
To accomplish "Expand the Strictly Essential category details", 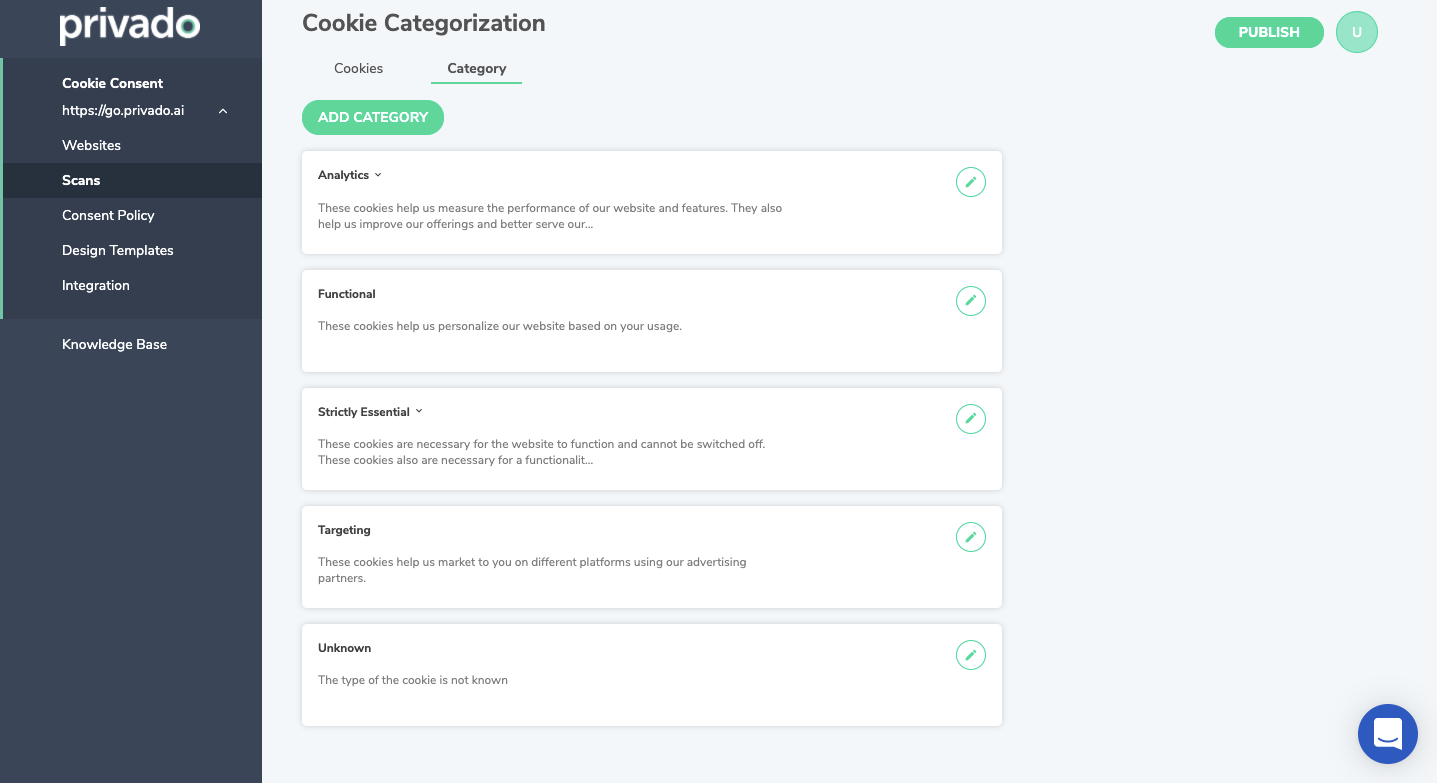I will tap(418, 411).
